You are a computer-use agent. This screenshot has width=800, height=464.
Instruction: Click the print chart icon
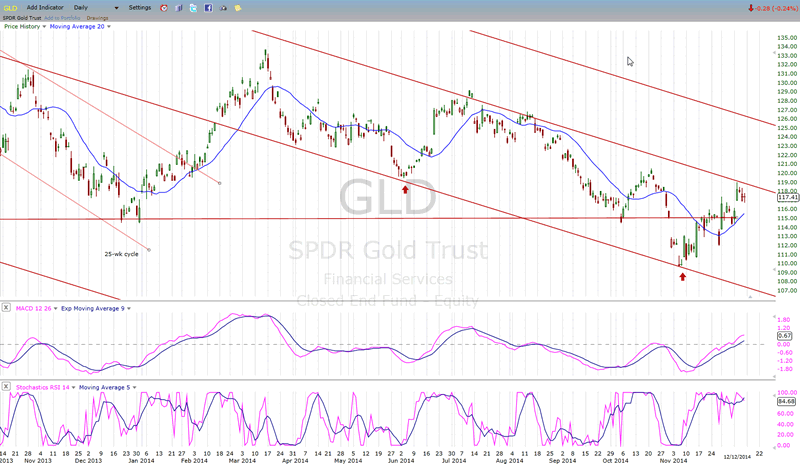pos(222,7)
